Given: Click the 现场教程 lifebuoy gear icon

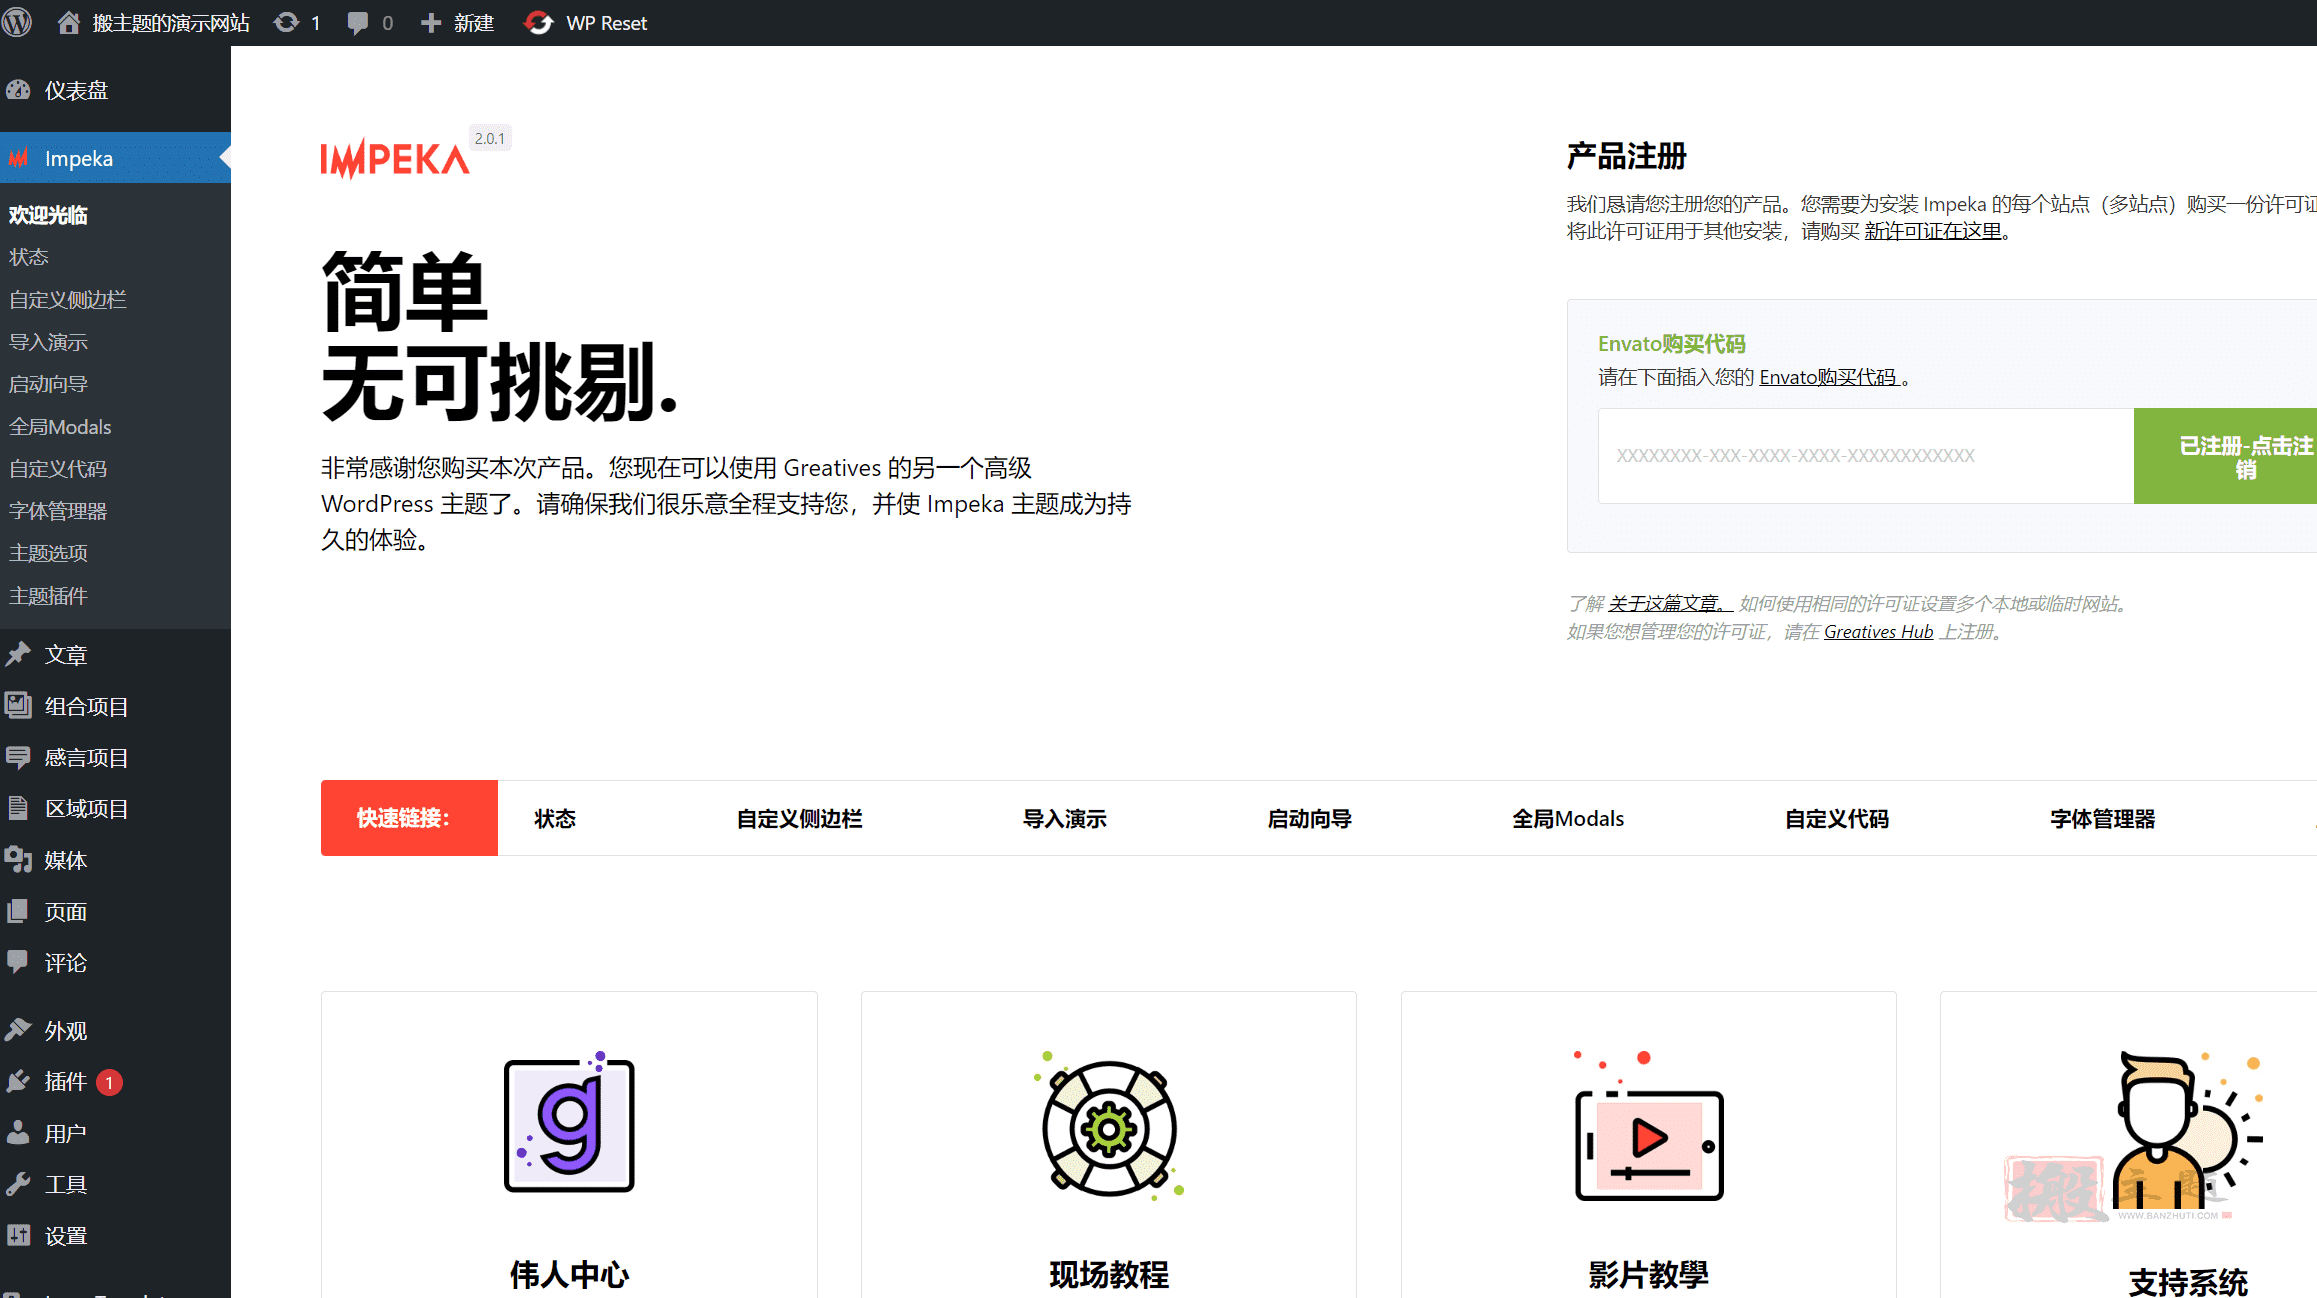Looking at the screenshot, I should coord(1109,1126).
